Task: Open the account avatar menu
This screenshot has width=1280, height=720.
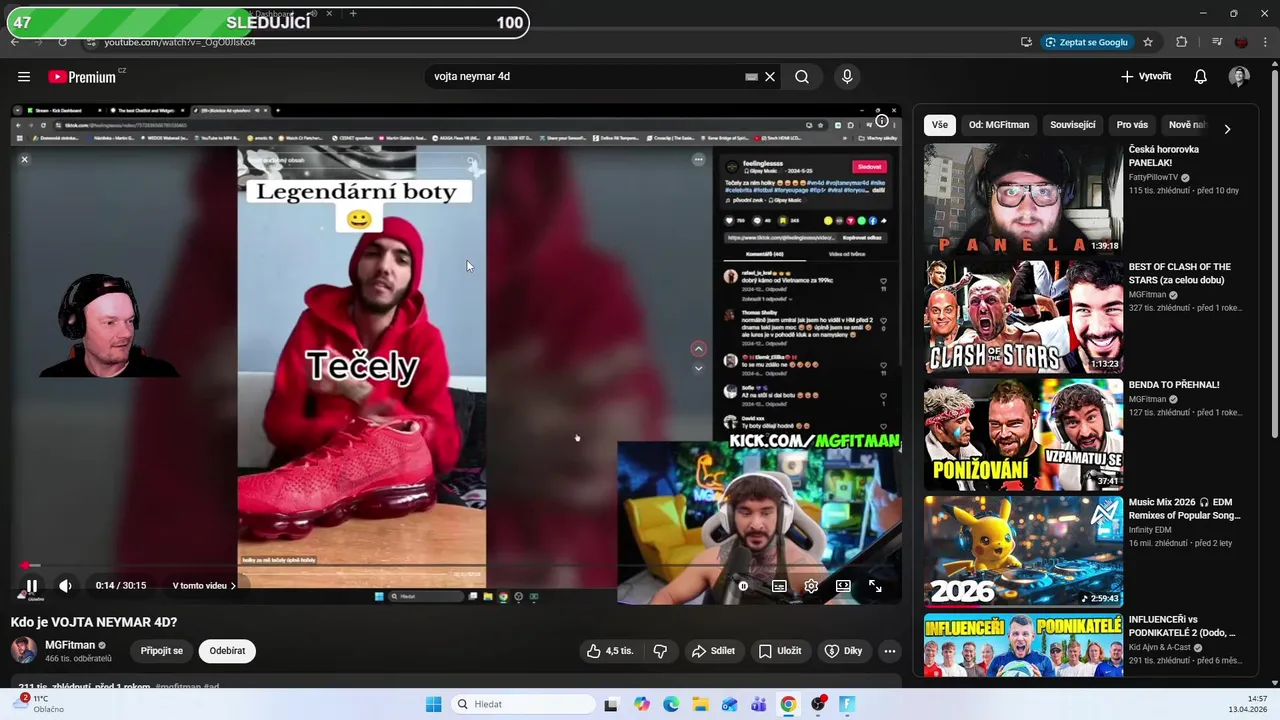Action: 1239,77
